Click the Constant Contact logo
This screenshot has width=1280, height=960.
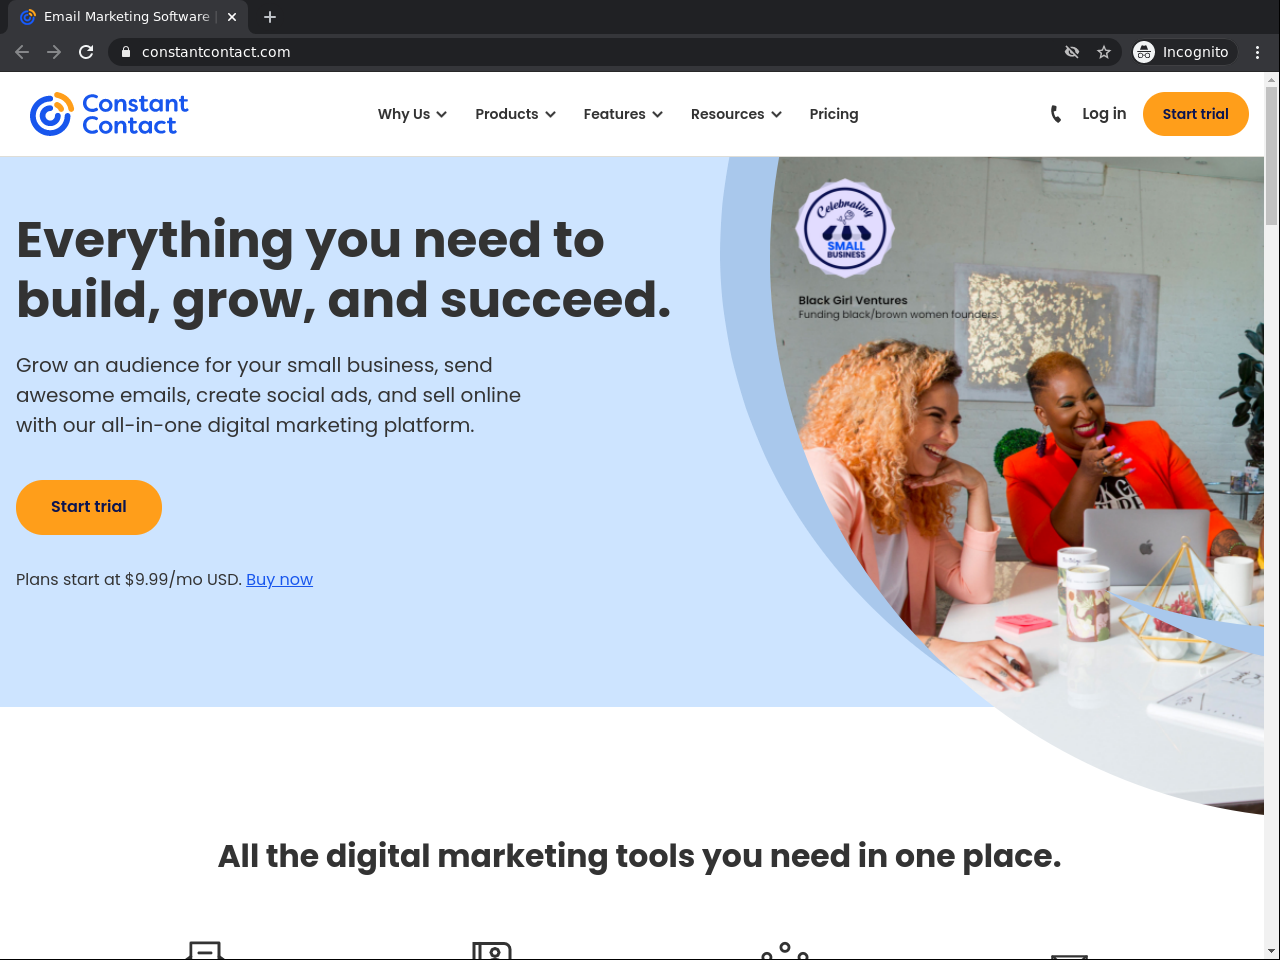click(x=109, y=114)
